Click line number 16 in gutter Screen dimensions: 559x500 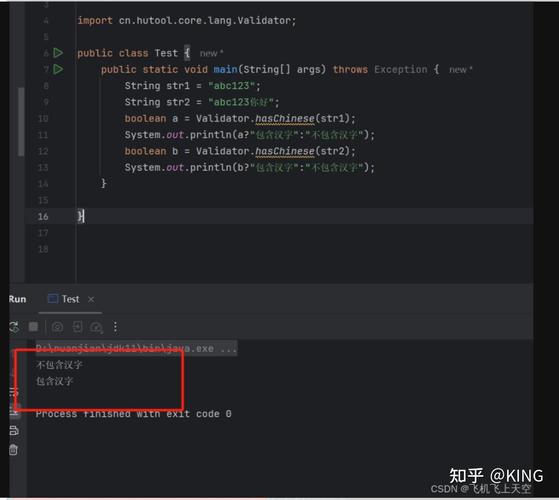43,216
